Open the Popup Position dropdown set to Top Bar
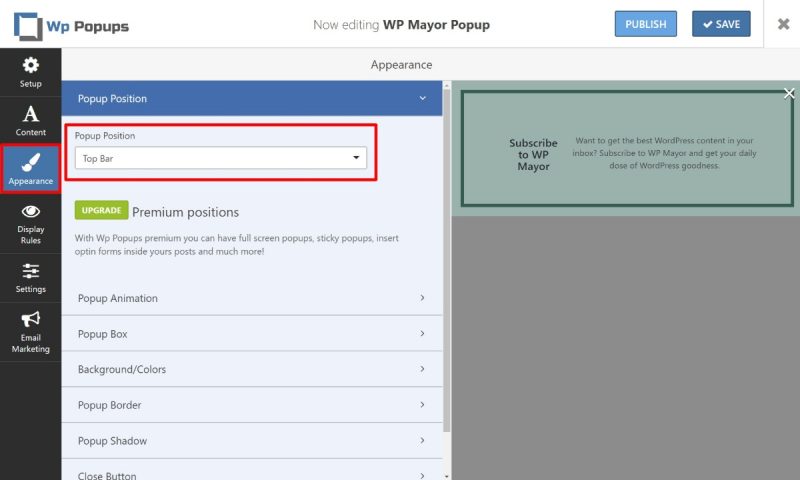 (x=220, y=158)
